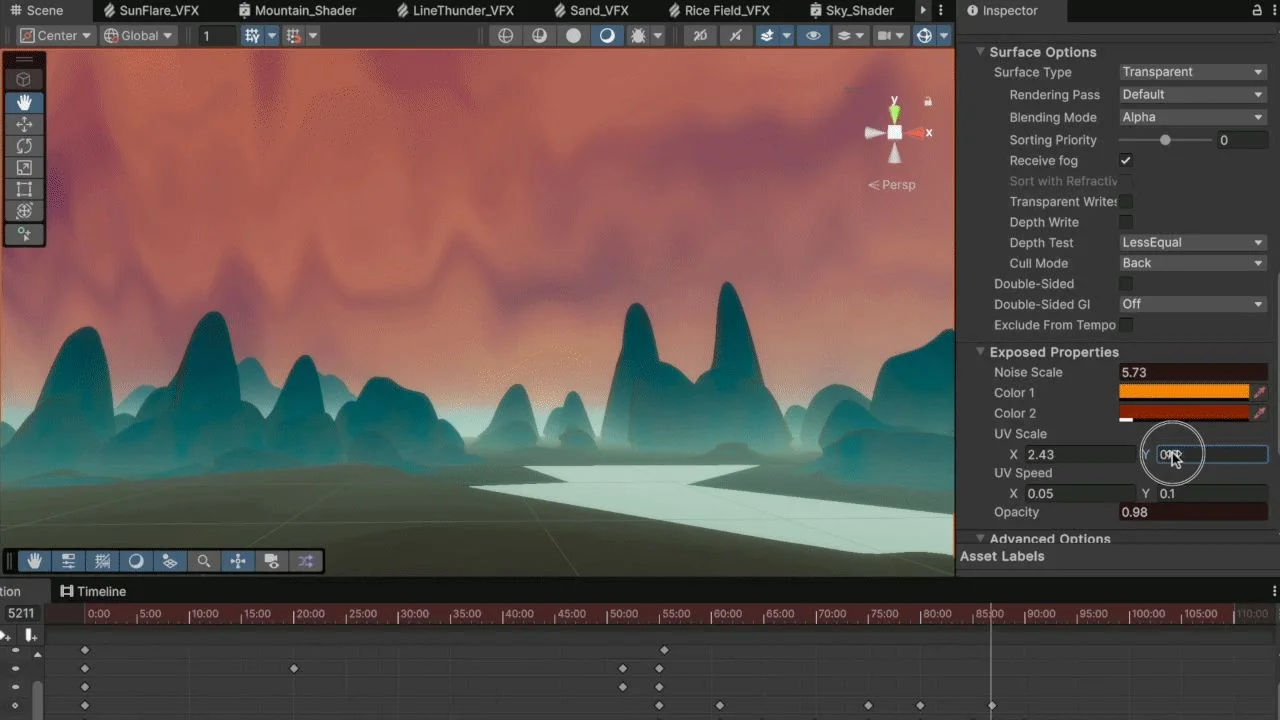Open the Blending Mode dropdown
The width and height of the screenshot is (1280, 720).
tap(1193, 117)
